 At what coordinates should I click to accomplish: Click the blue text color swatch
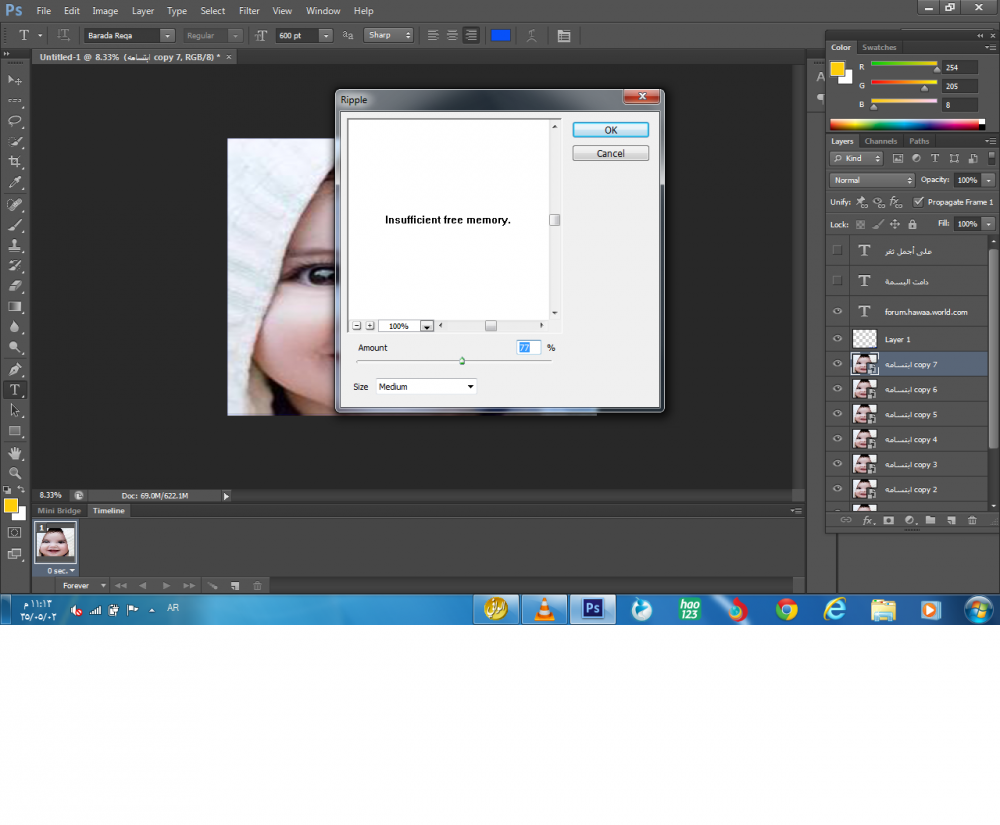pos(500,35)
